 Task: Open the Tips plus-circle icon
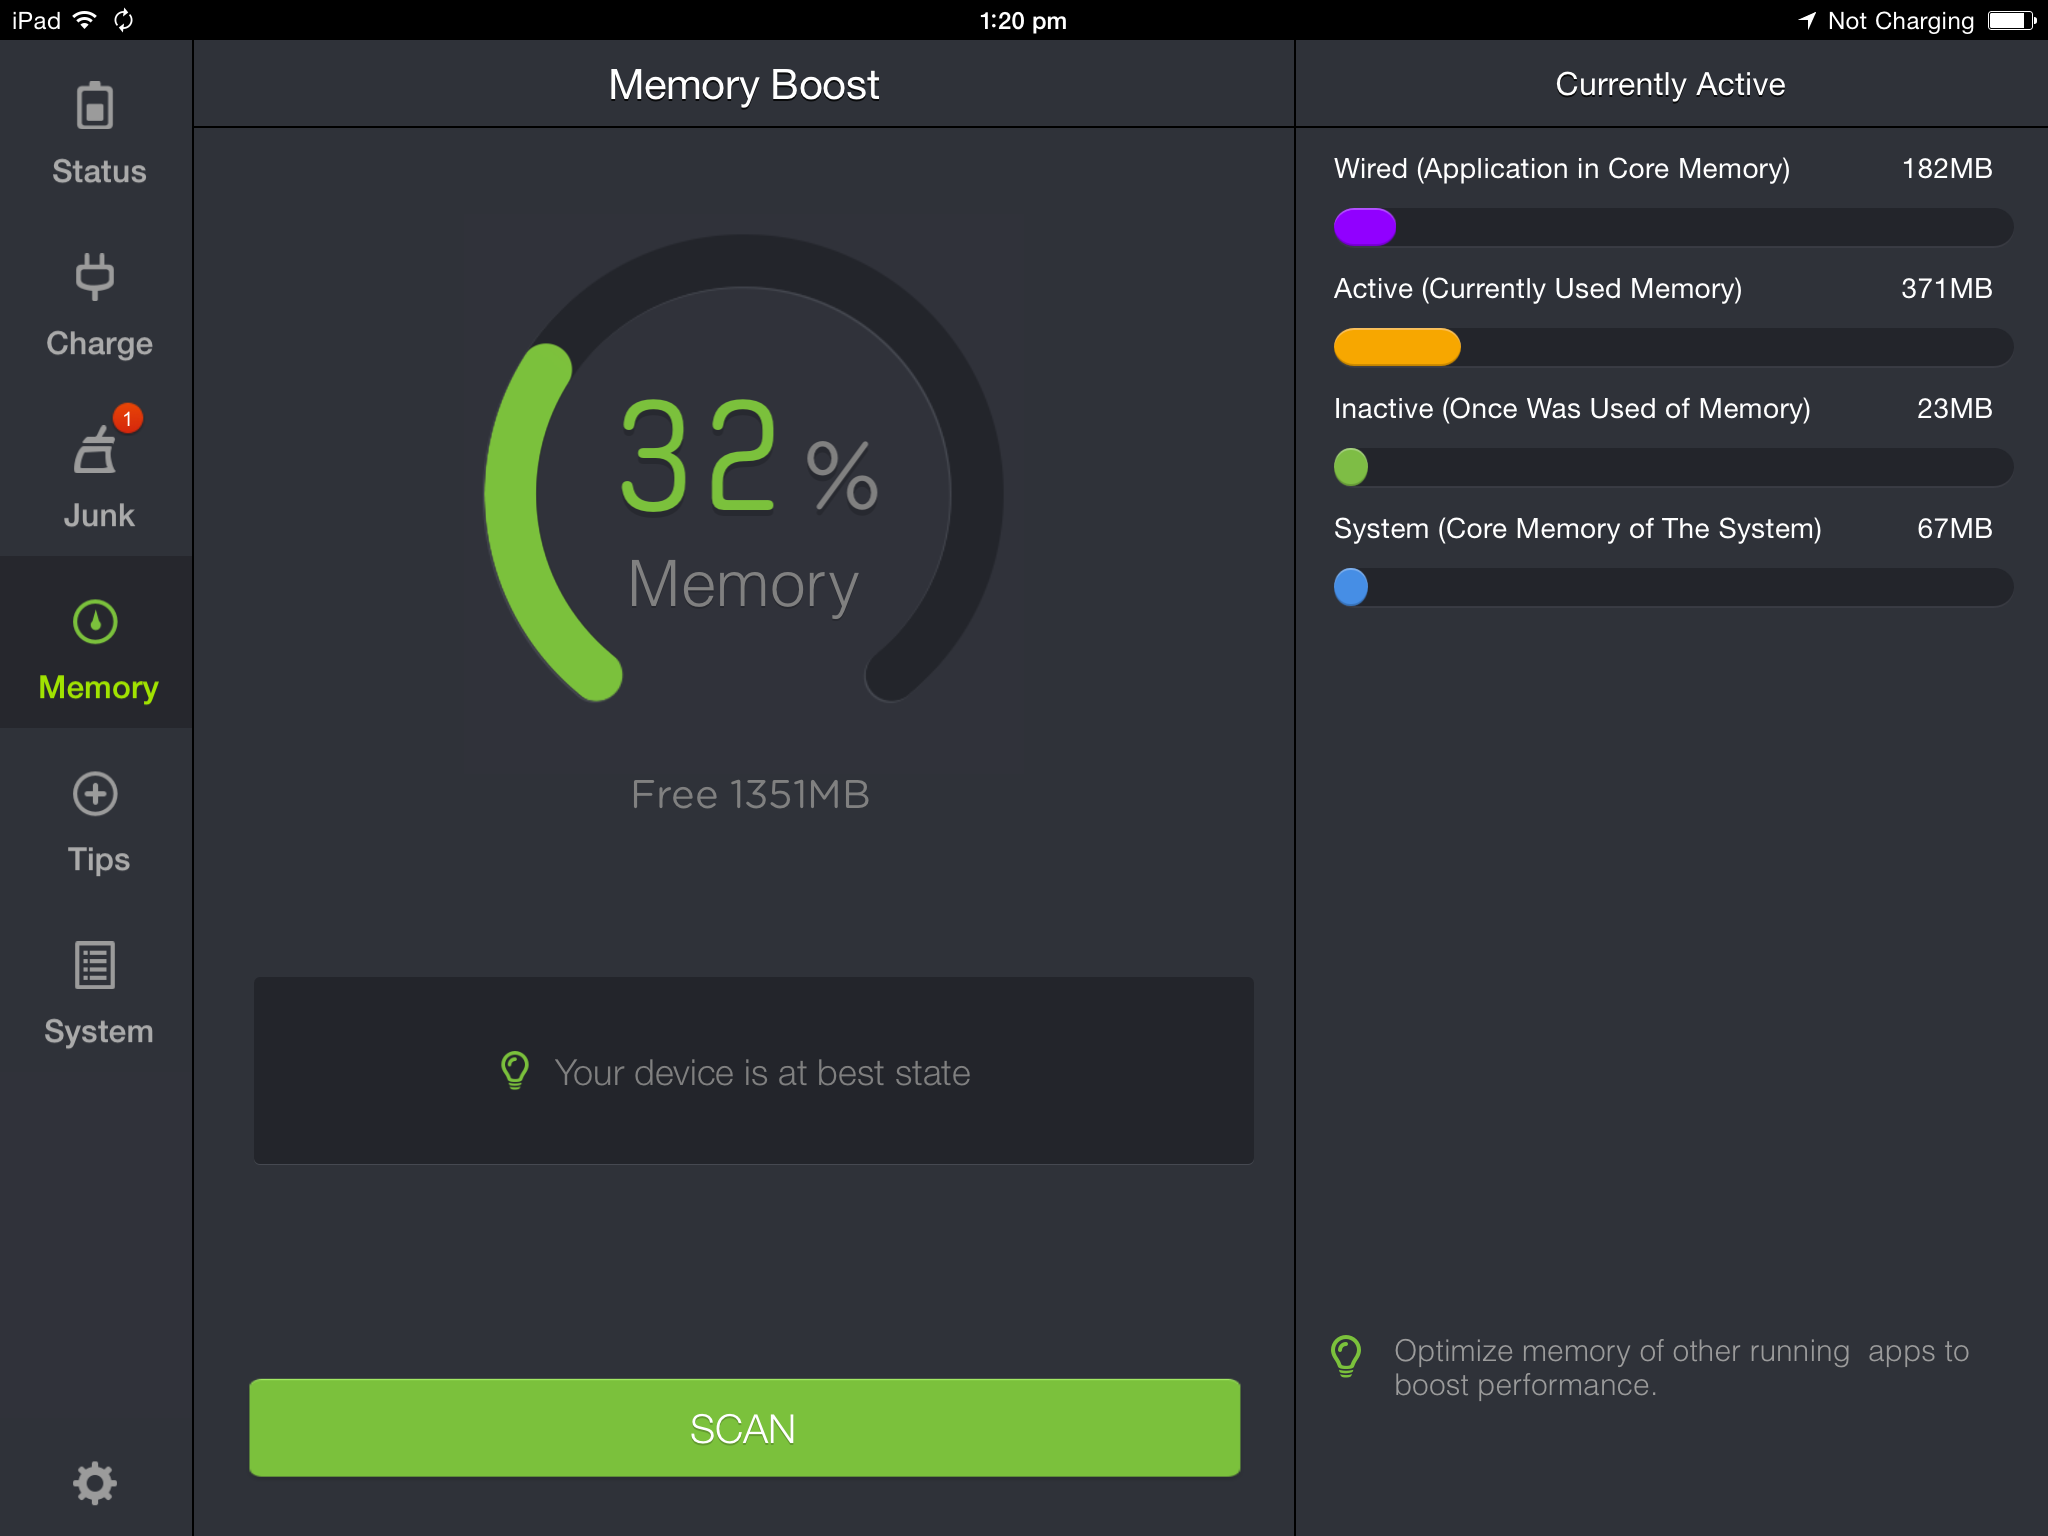click(95, 794)
